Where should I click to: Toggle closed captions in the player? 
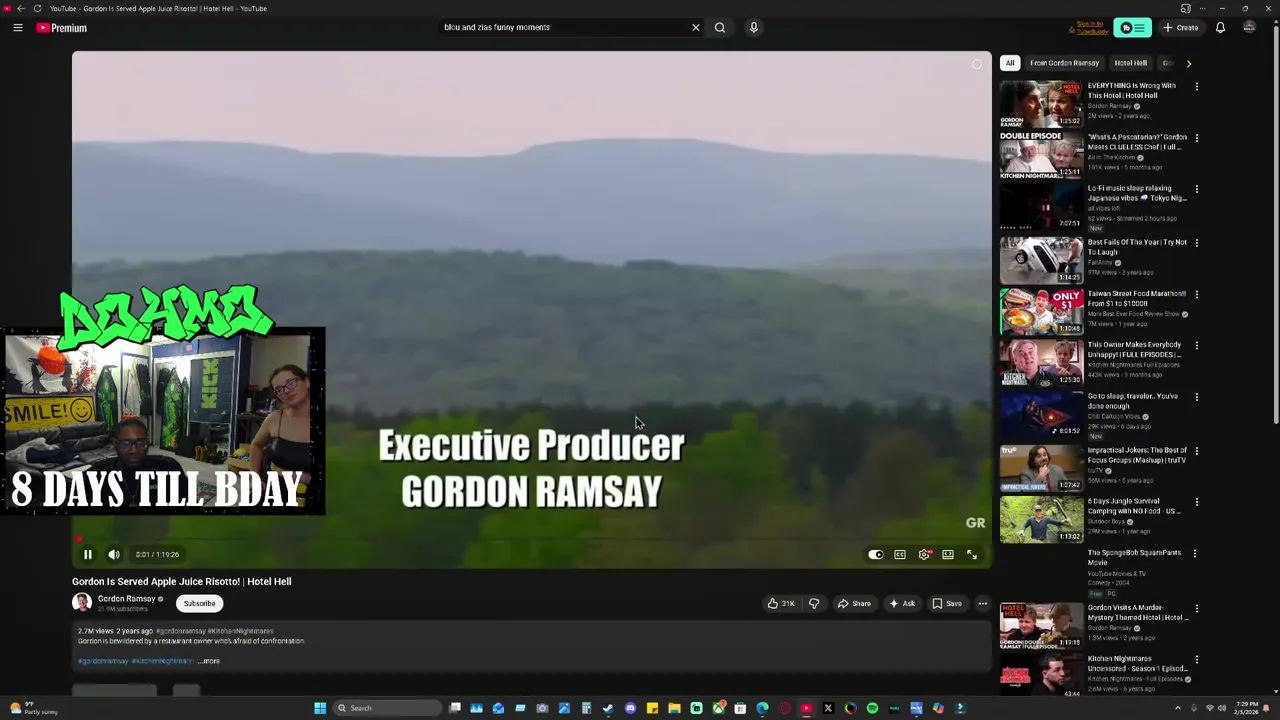pyautogui.click(x=900, y=554)
